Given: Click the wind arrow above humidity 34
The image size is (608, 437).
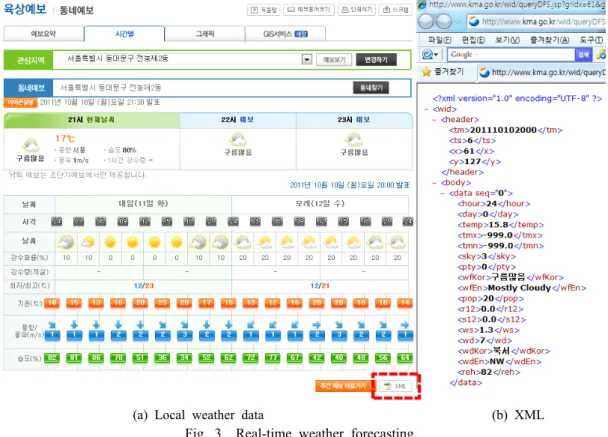Looking at the screenshot, I should click(x=185, y=325).
